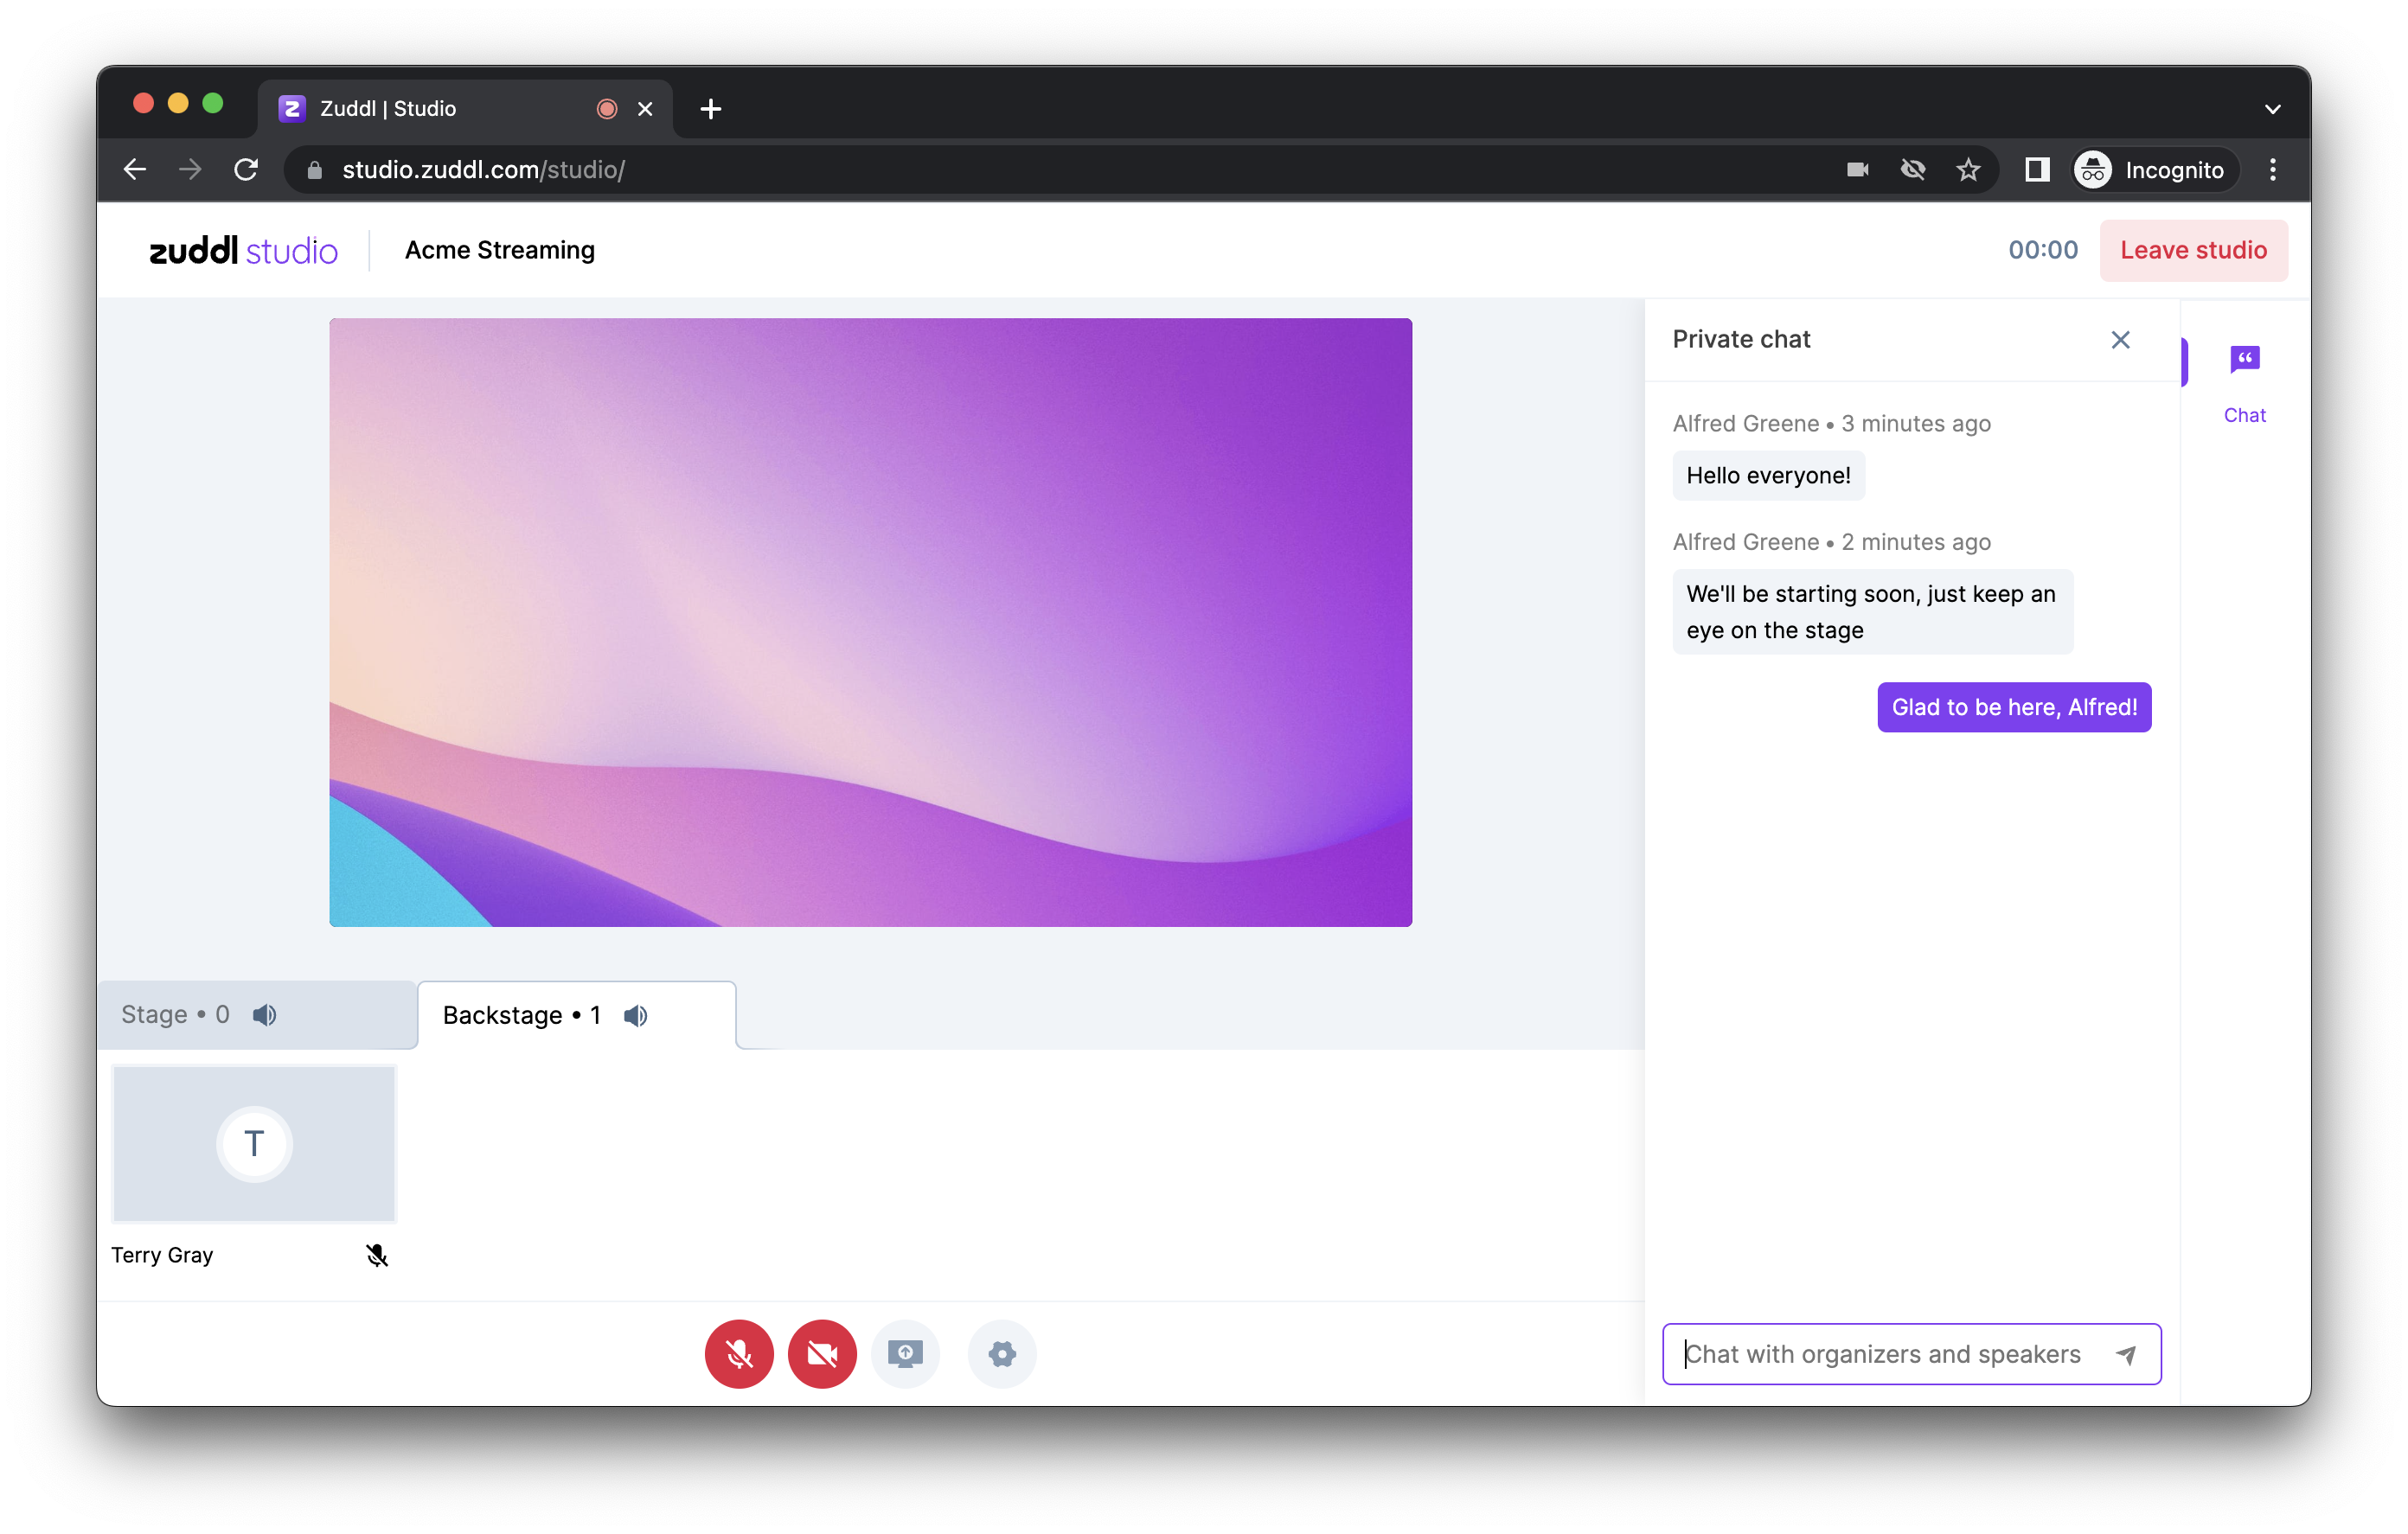Expand the browser tab search chevron

[x=2272, y=109]
